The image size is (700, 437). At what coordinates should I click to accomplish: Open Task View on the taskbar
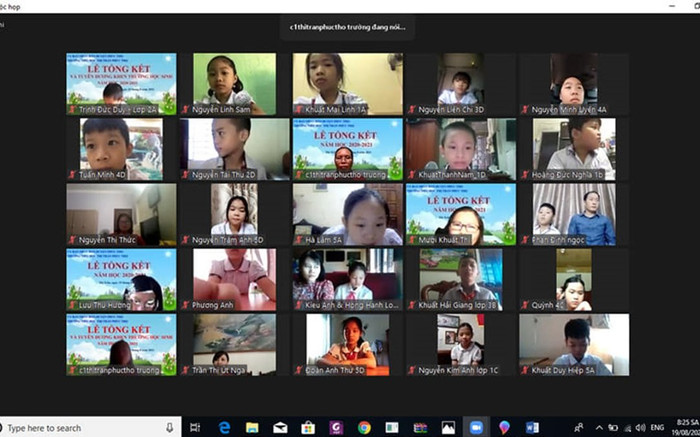tap(195, 427)
